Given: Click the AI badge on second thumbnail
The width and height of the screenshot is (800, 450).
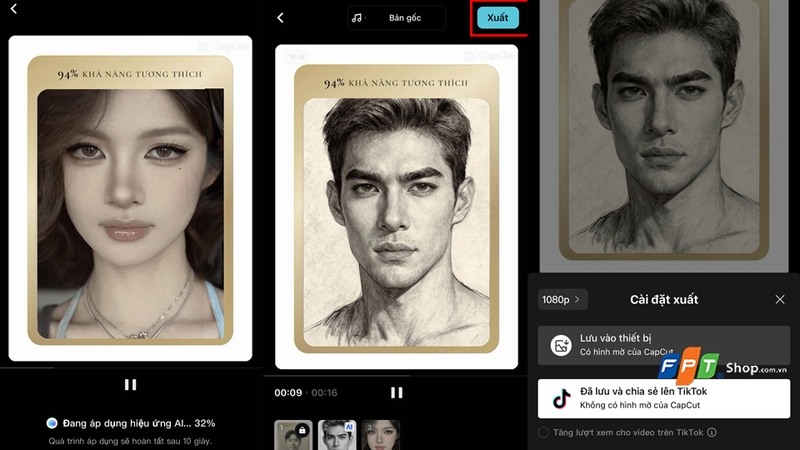Looking at the screenshot, I should coord(349,427).
